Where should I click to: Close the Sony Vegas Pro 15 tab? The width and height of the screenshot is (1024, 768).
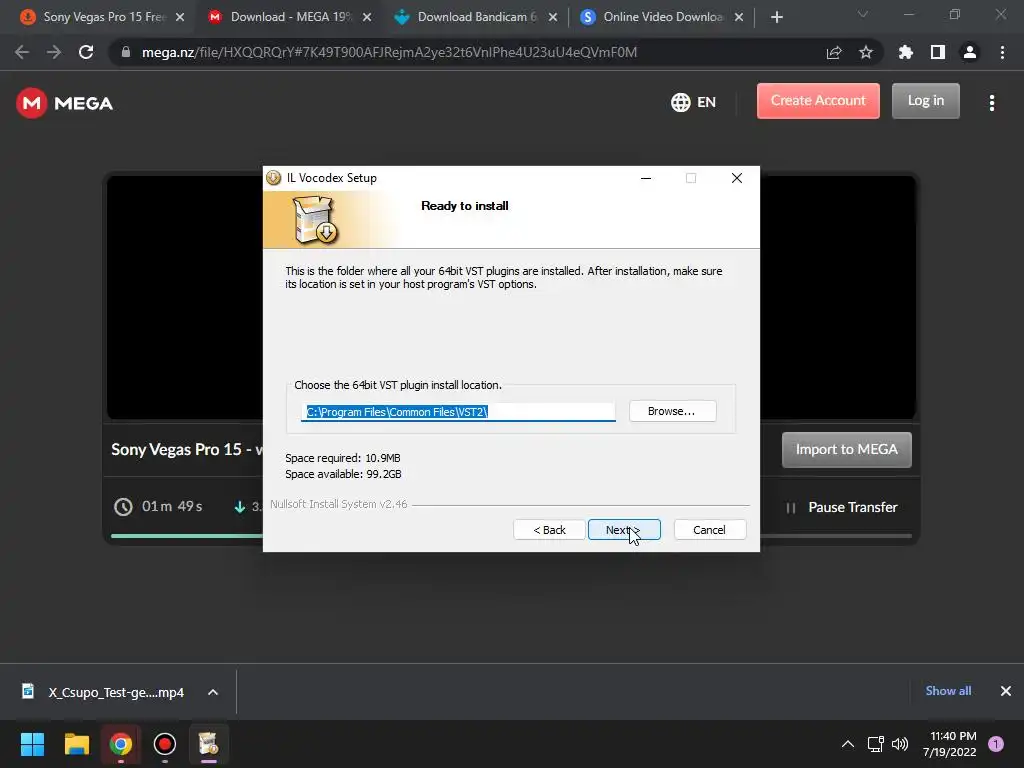point(180,17)
